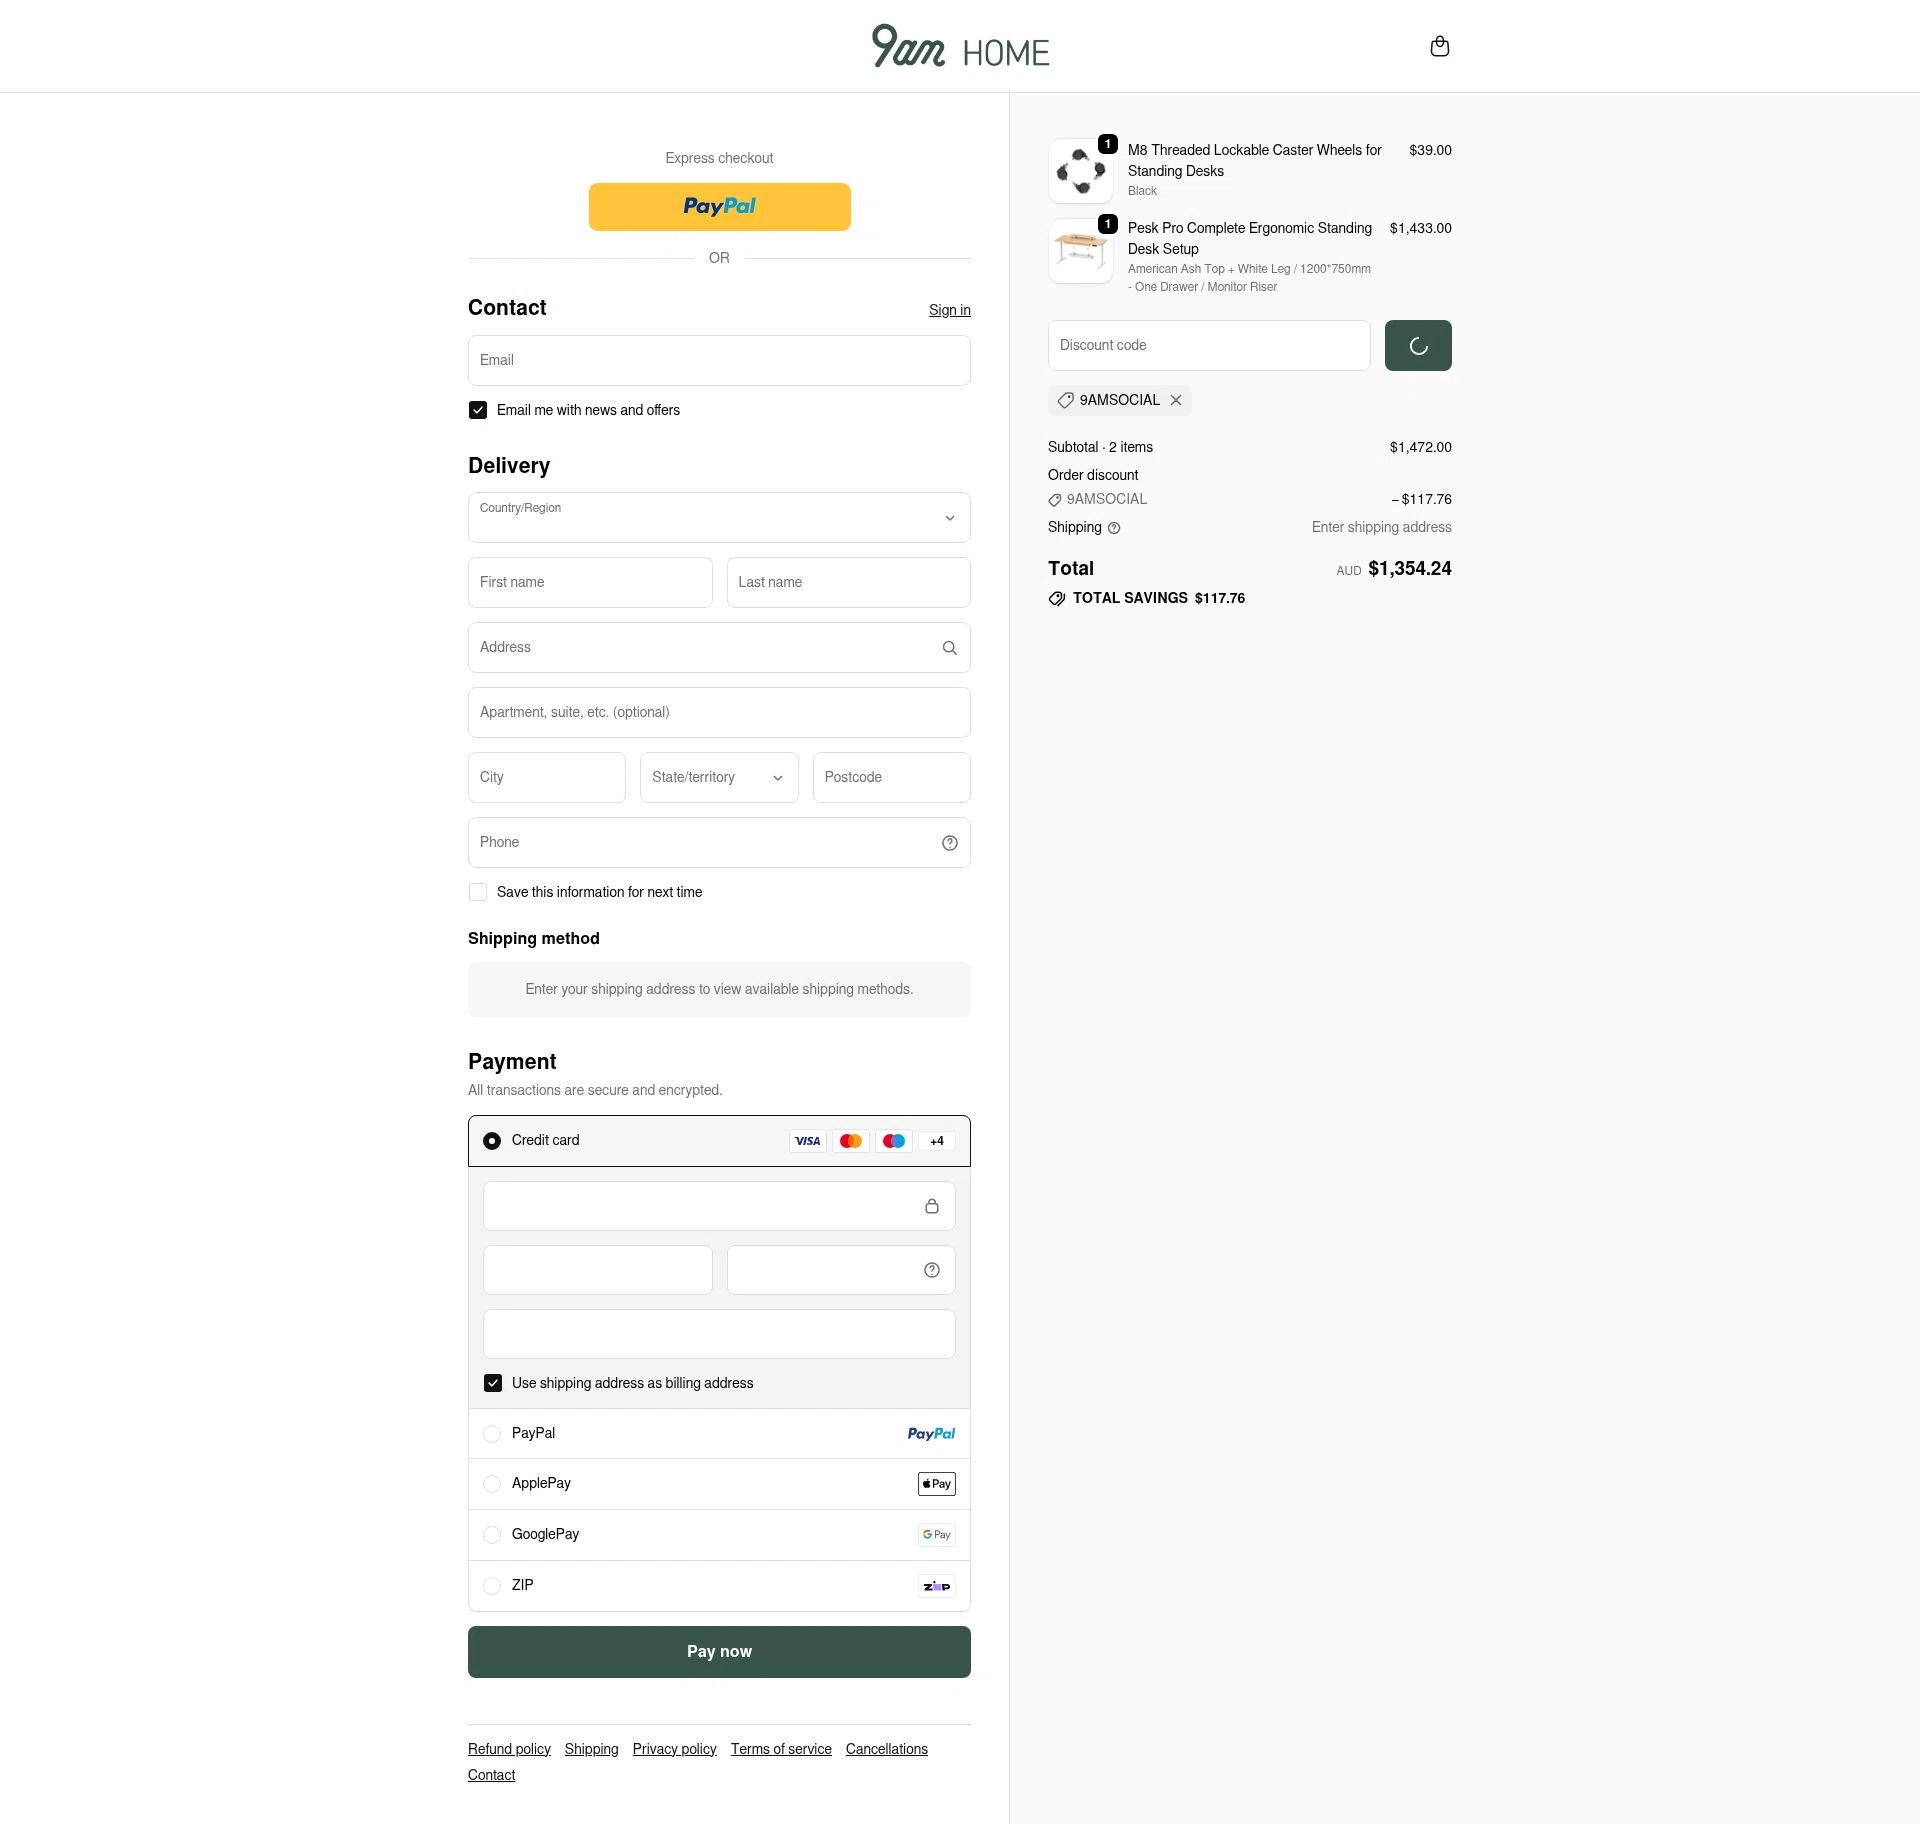Click inside the Discount code field
This screenshot has height=1824, width=1920.
[x=1209, y=345]
